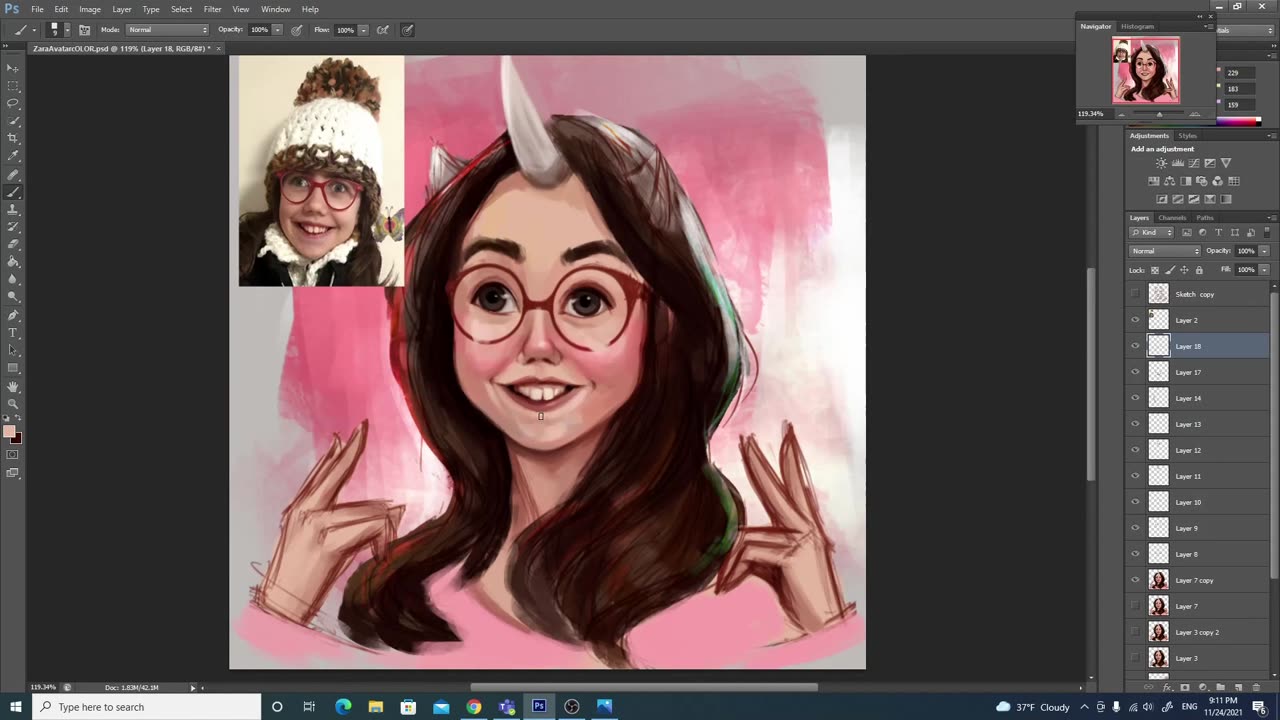The width and height of the screenshot is (1280, 720).
Task: Click the Windows search box
Action: pos(146,707)
